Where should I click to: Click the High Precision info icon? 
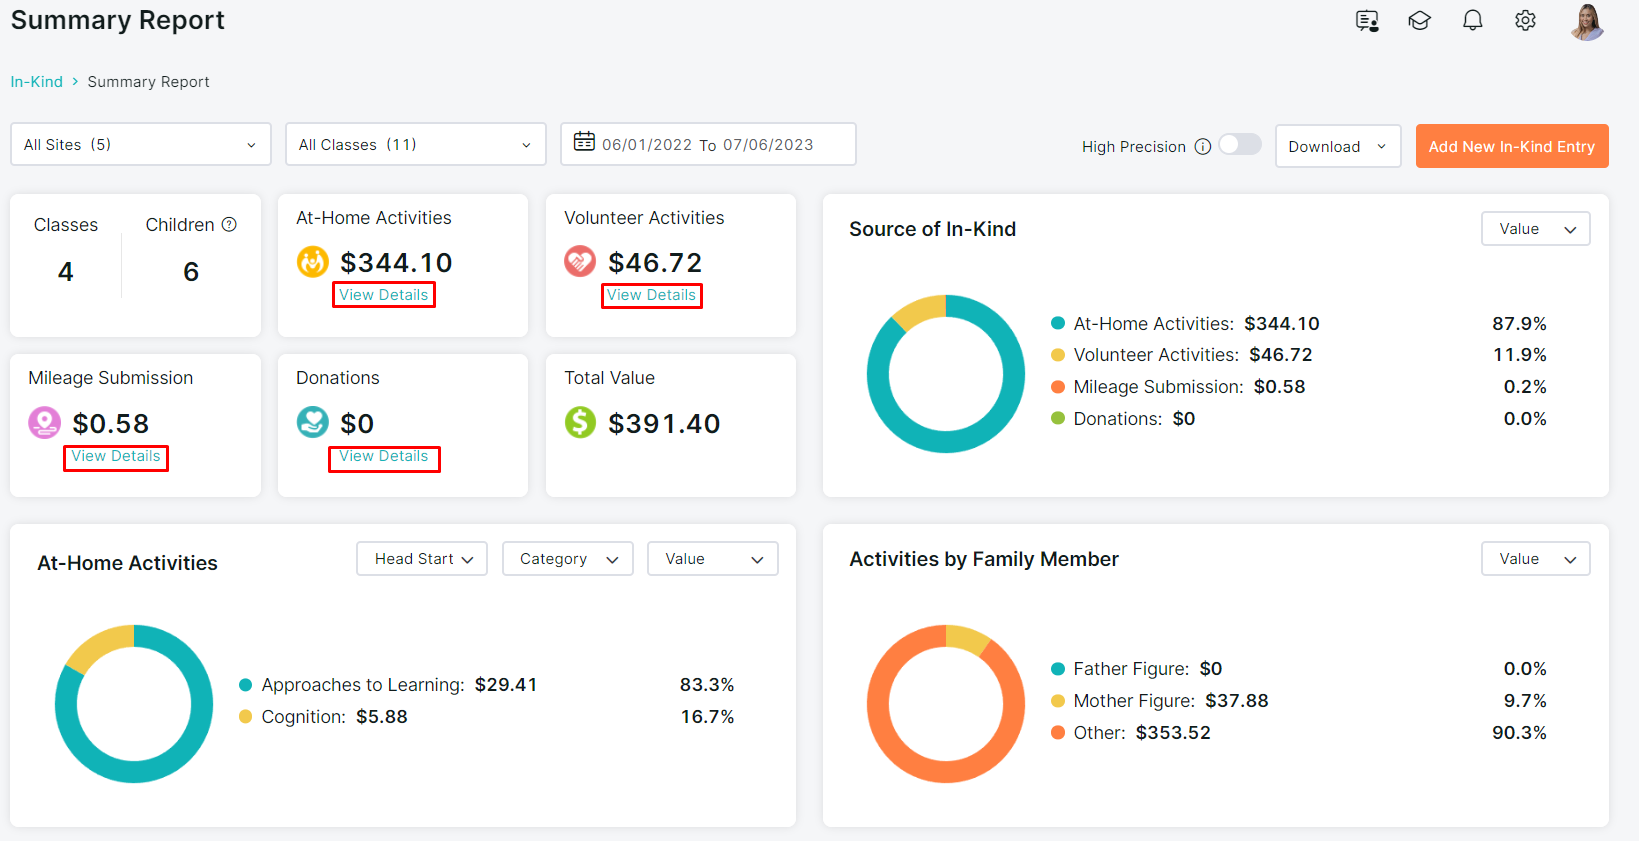click(1203, 147)
